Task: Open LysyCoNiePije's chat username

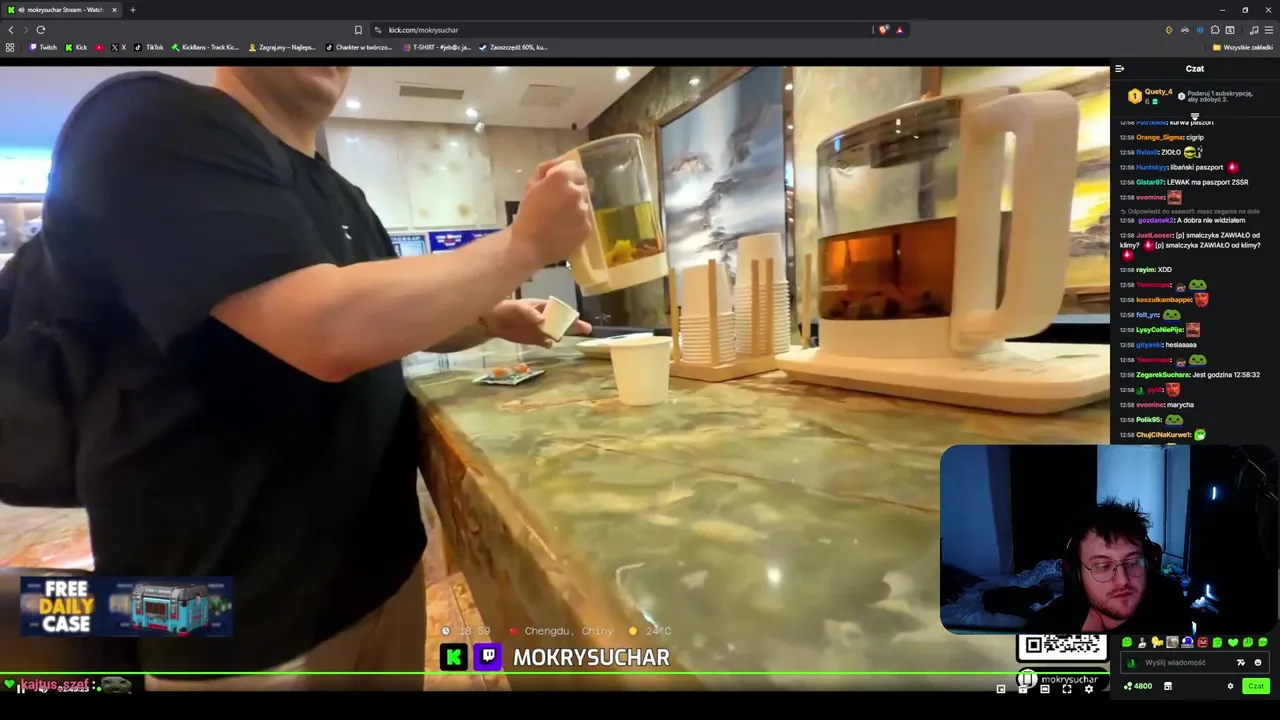Action: (x=1160, y=330)
